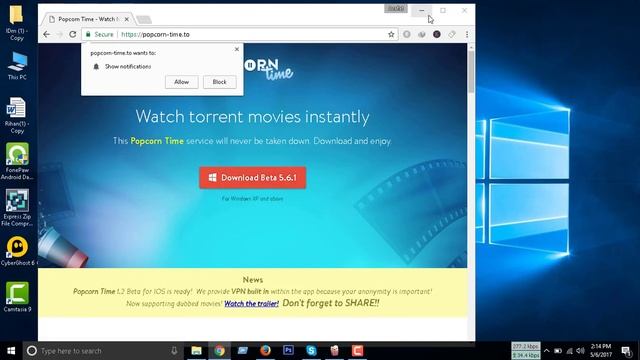Click Download Beta 5.6.1 button
The image size is (640, 360).
(253, 178)
